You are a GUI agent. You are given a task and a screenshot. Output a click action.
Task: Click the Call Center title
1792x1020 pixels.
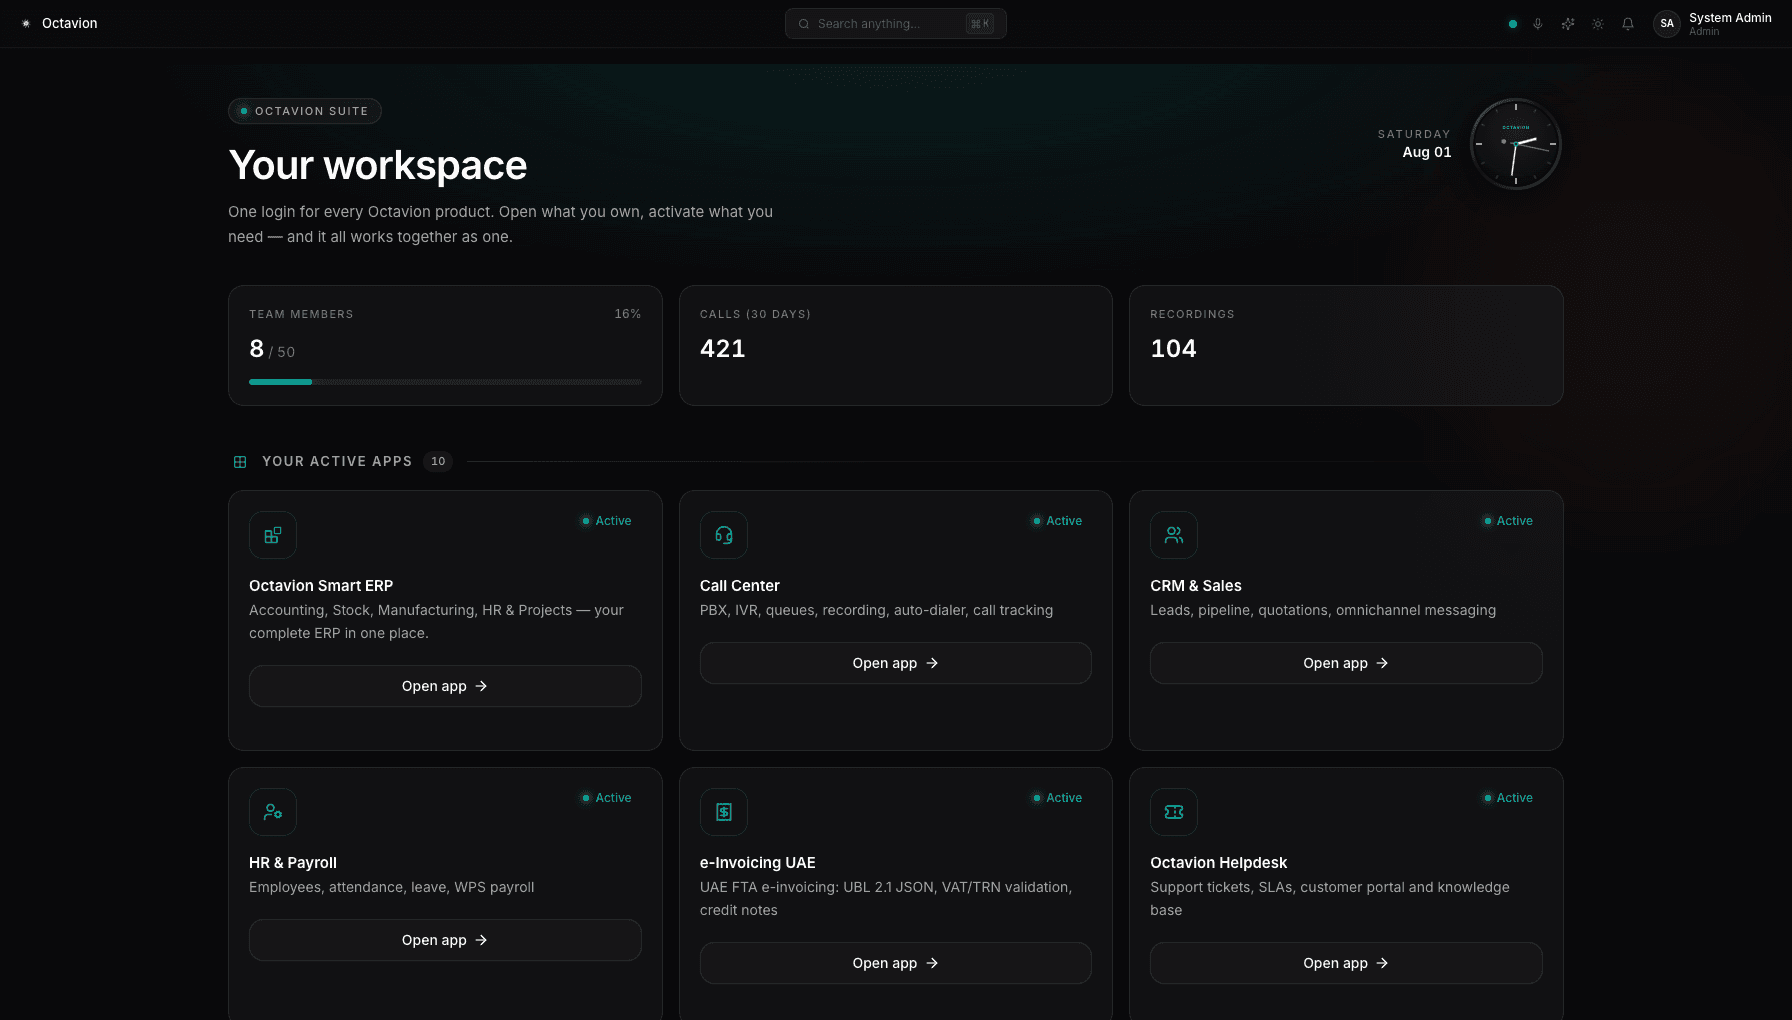pos(740,586)
